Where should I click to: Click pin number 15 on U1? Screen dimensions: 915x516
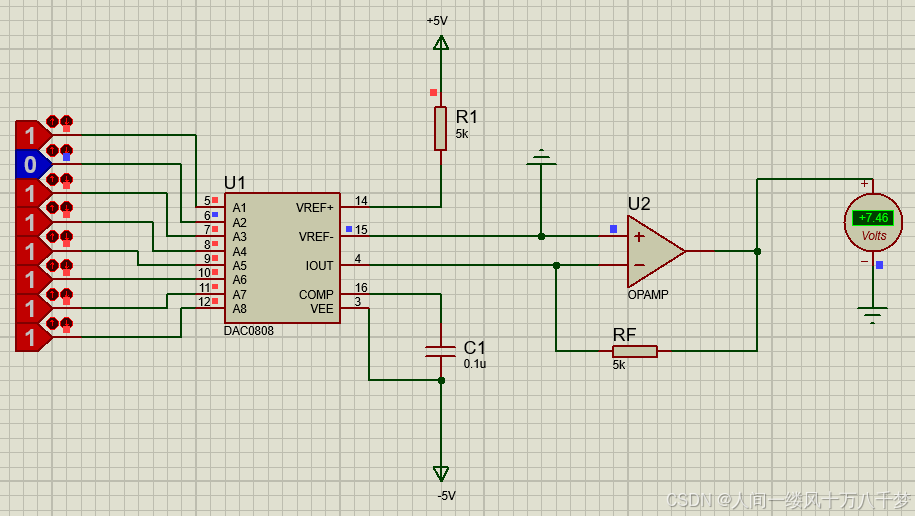361,229
